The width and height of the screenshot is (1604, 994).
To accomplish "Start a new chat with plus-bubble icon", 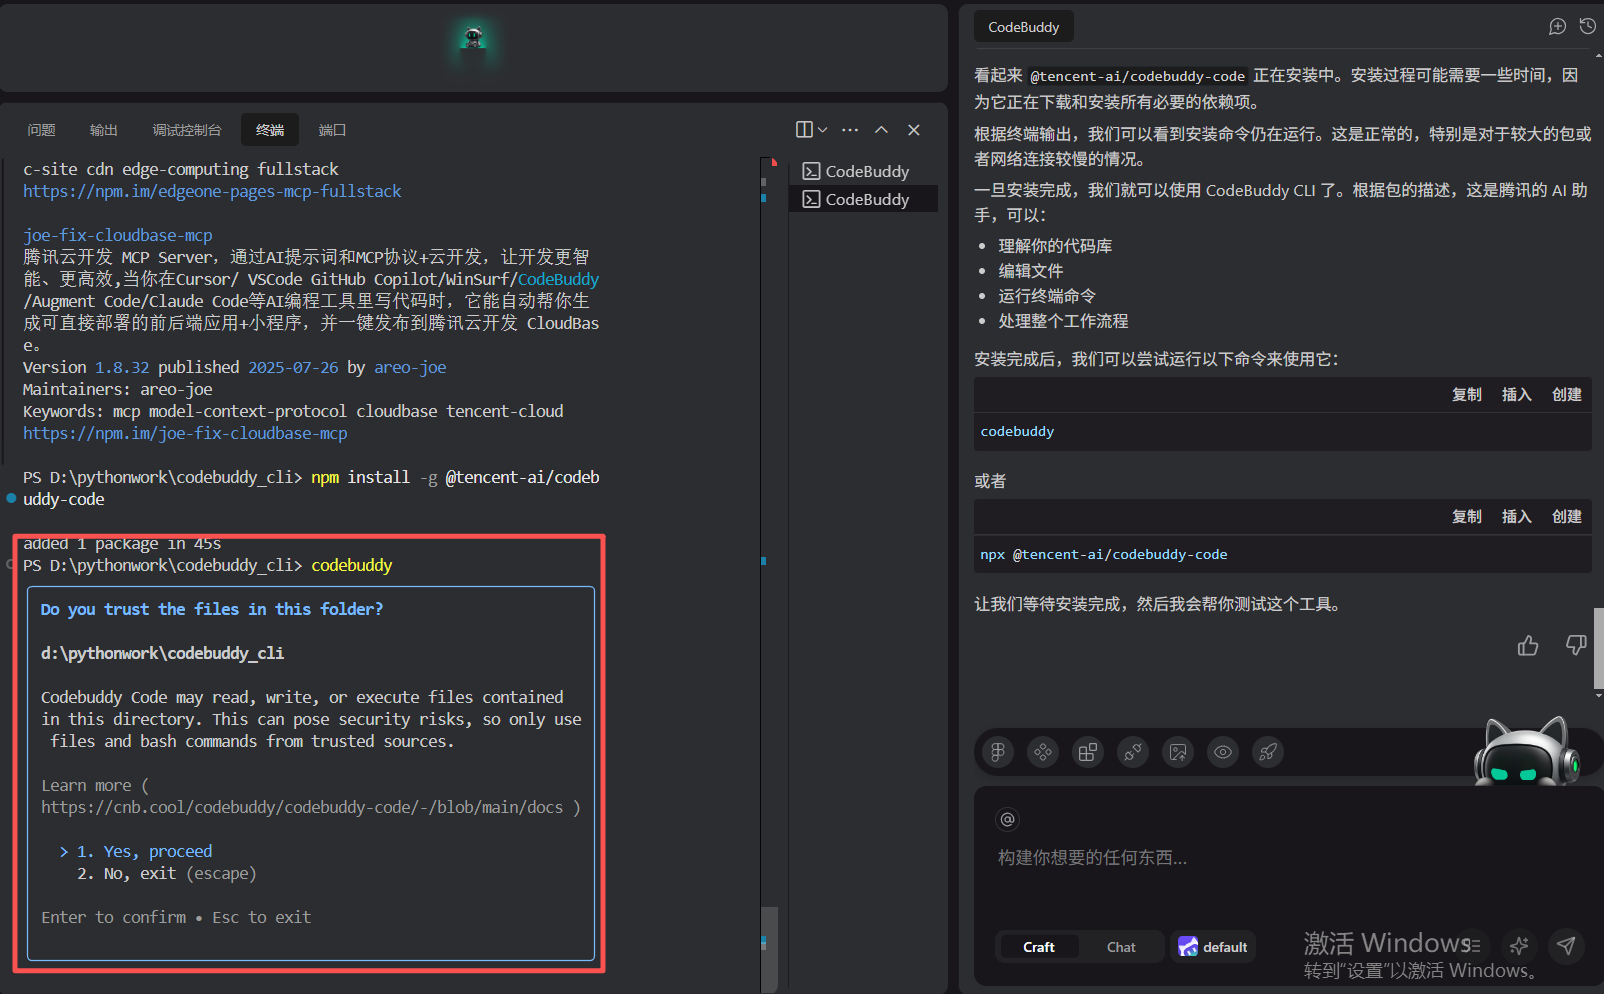I will 1557,27.
